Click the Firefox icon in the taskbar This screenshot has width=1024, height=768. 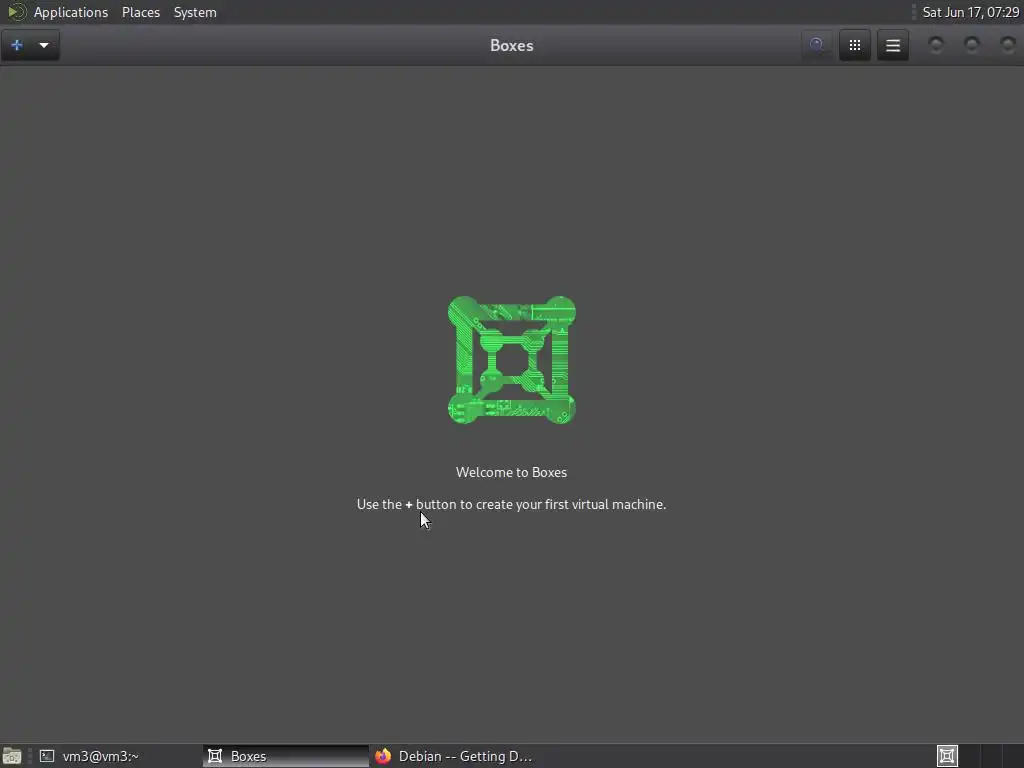click(383, 756)
